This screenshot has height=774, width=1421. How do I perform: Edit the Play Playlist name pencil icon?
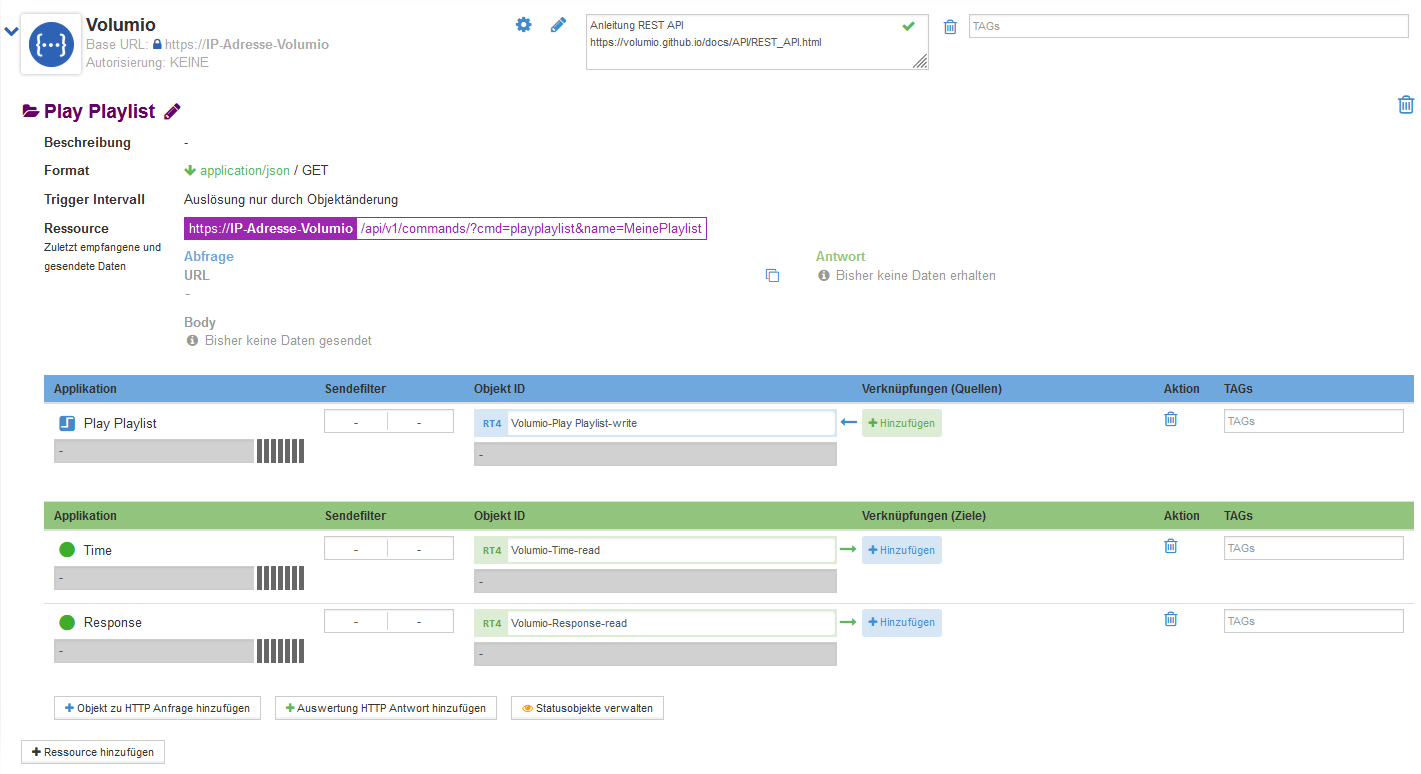point(172,112)
